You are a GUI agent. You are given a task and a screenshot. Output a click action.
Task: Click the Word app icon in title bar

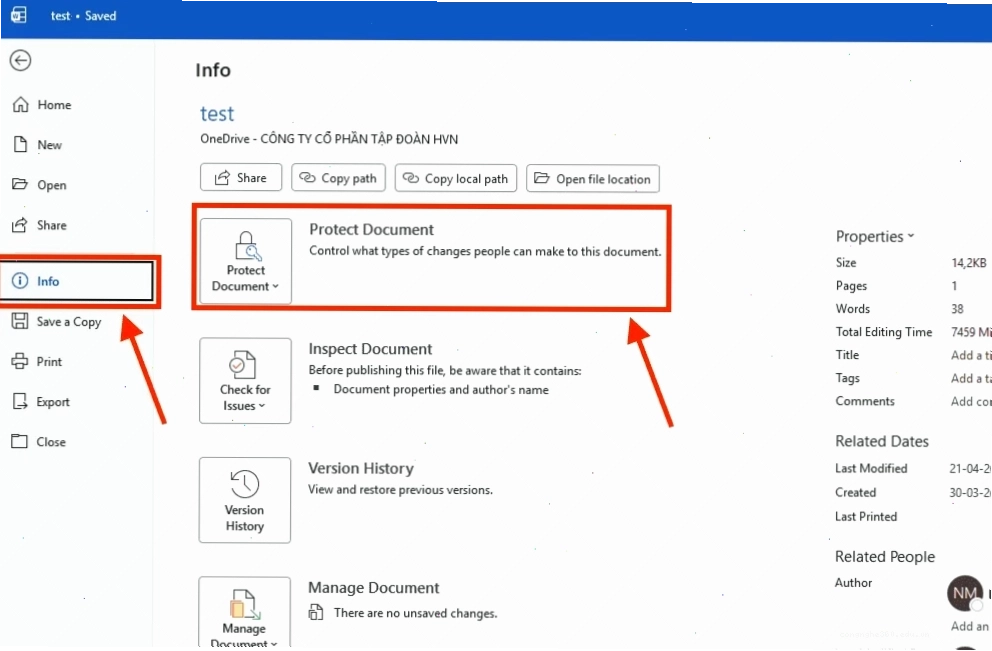18,15
